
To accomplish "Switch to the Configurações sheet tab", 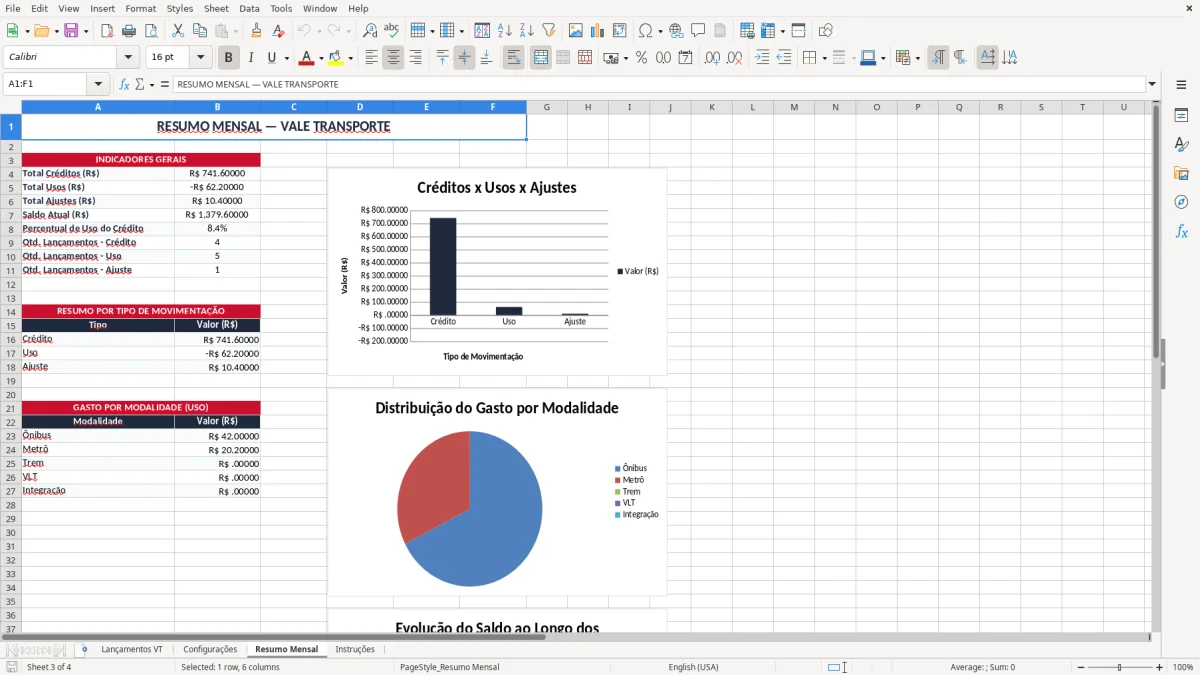I will (210, 650).
